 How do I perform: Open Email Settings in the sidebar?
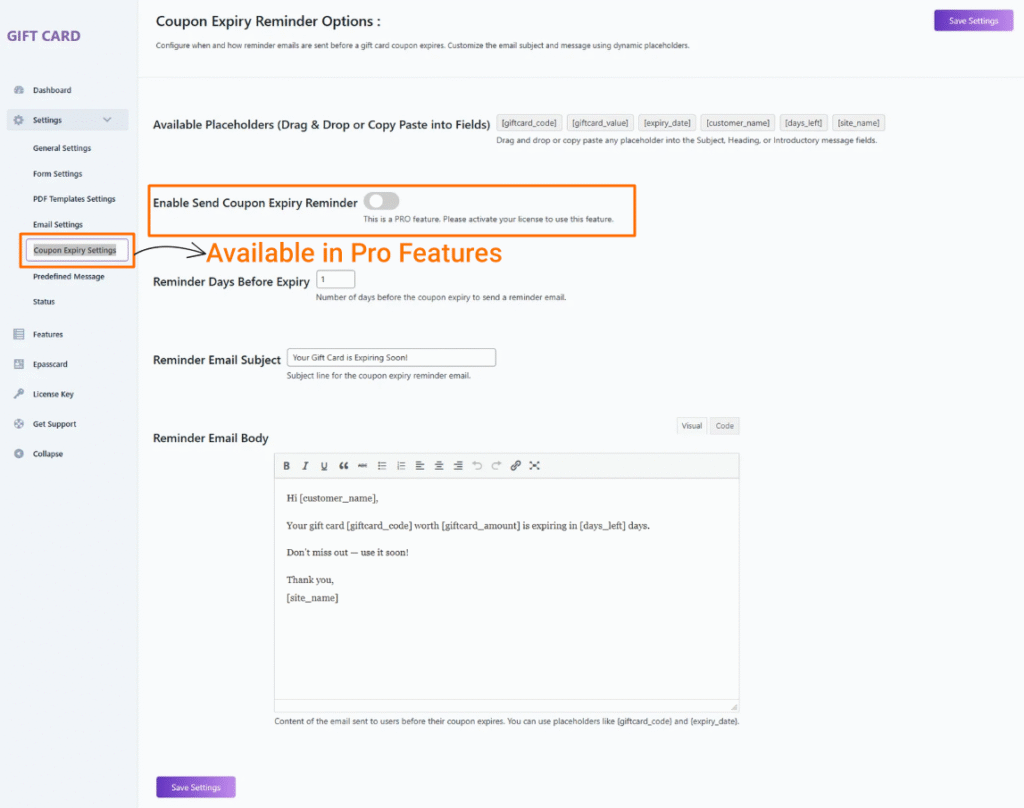pyautogui.click(x=58, y=225)
